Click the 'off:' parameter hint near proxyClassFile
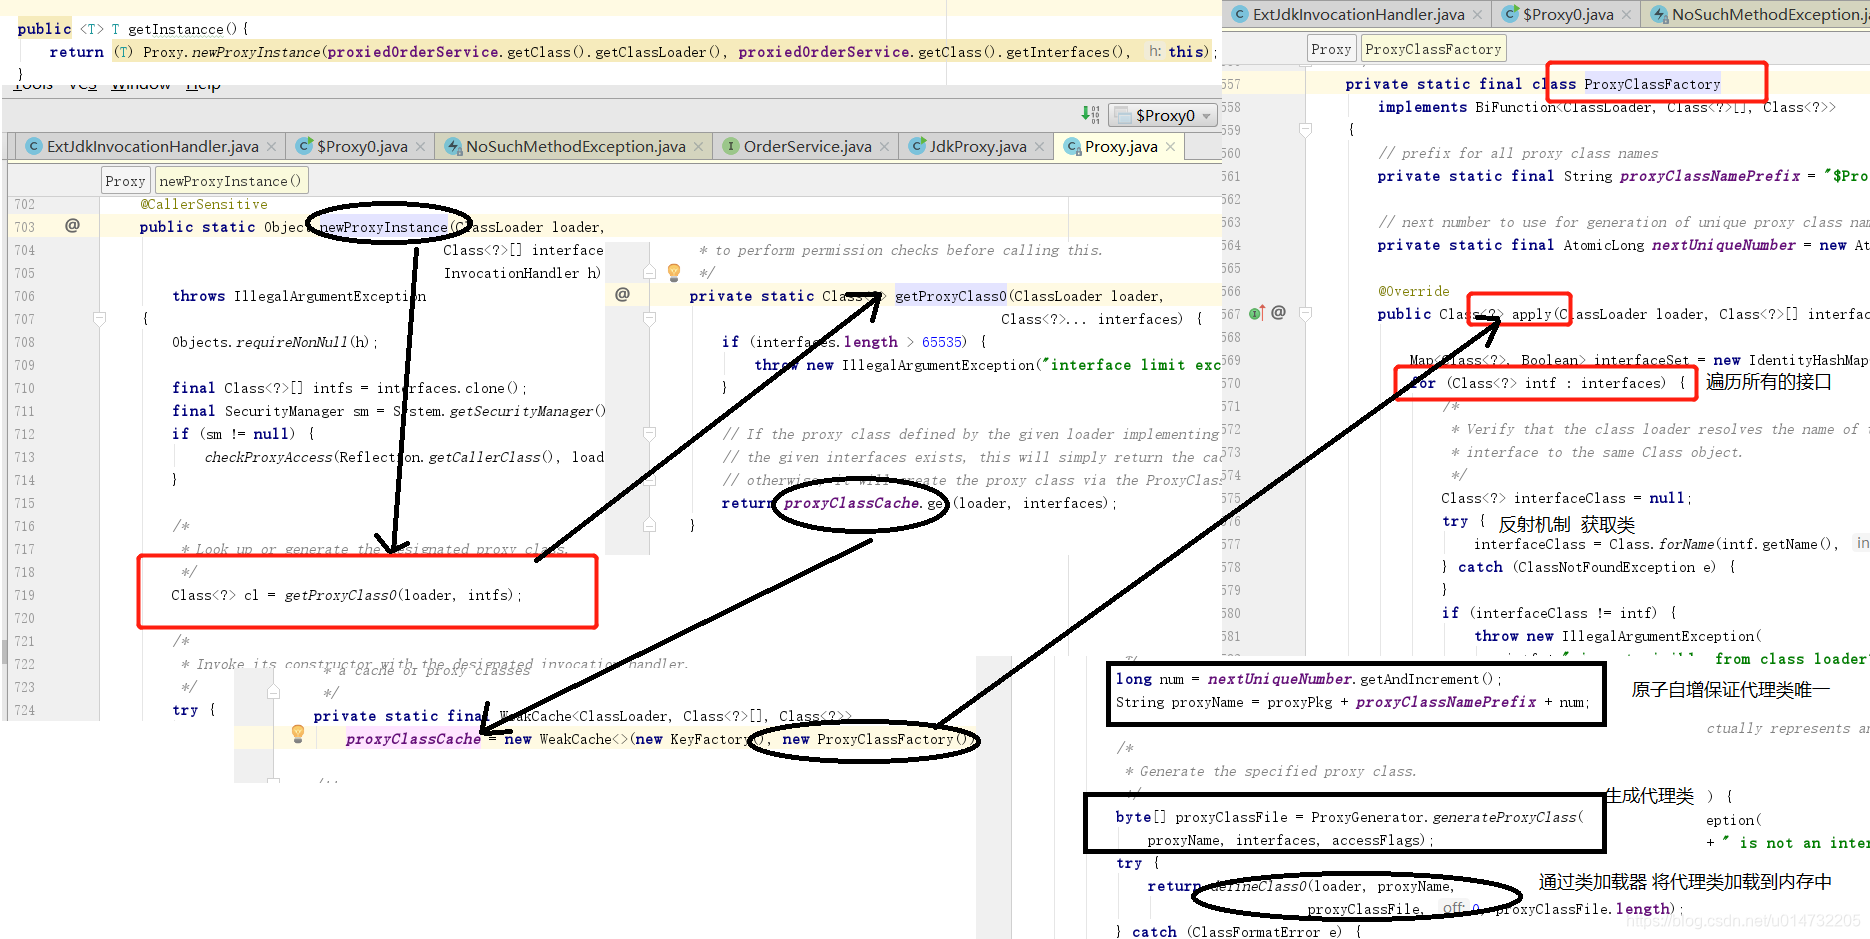This screenshot has width=1870, height=939. 1453,908
